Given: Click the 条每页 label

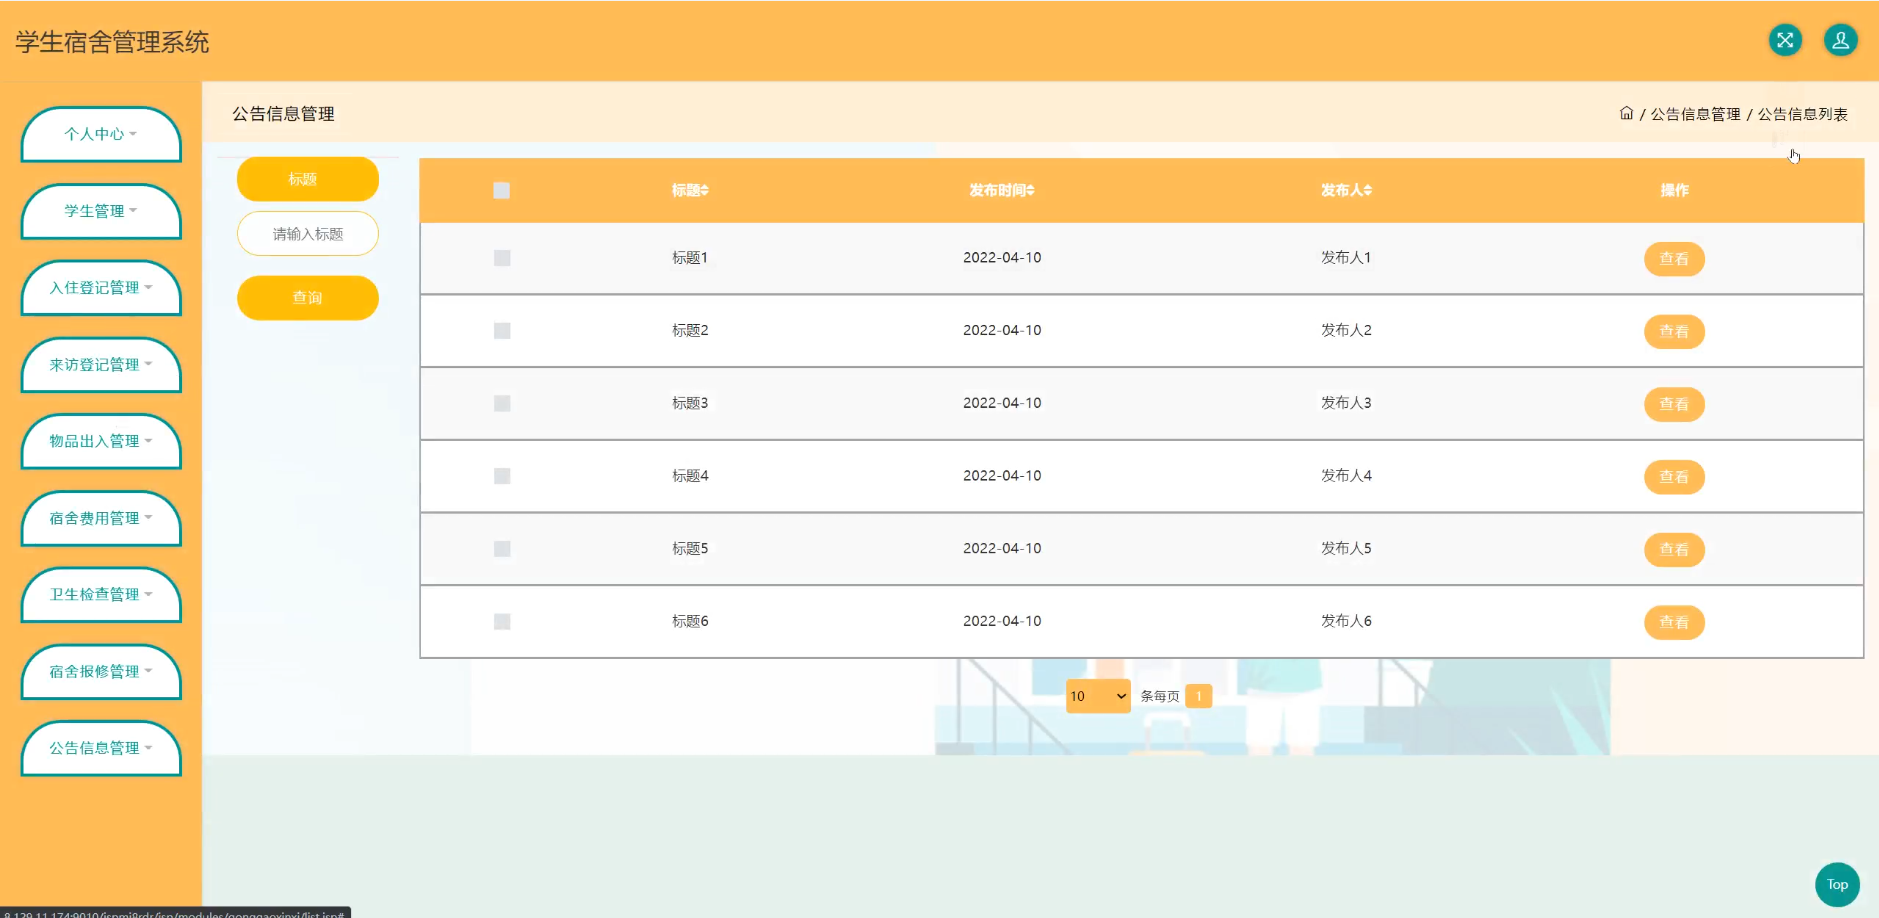Looking at the screenshot, I should click(x=1160, y=696).
